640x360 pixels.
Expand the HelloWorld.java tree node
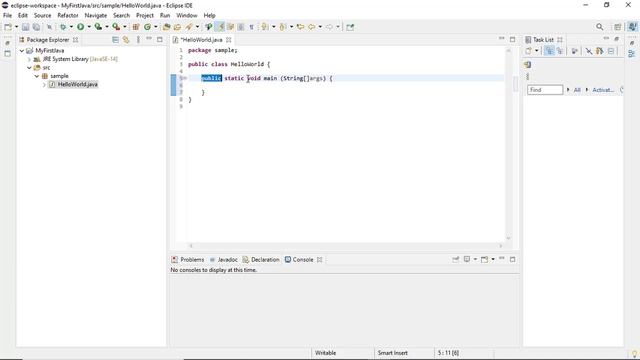(44, 84)
